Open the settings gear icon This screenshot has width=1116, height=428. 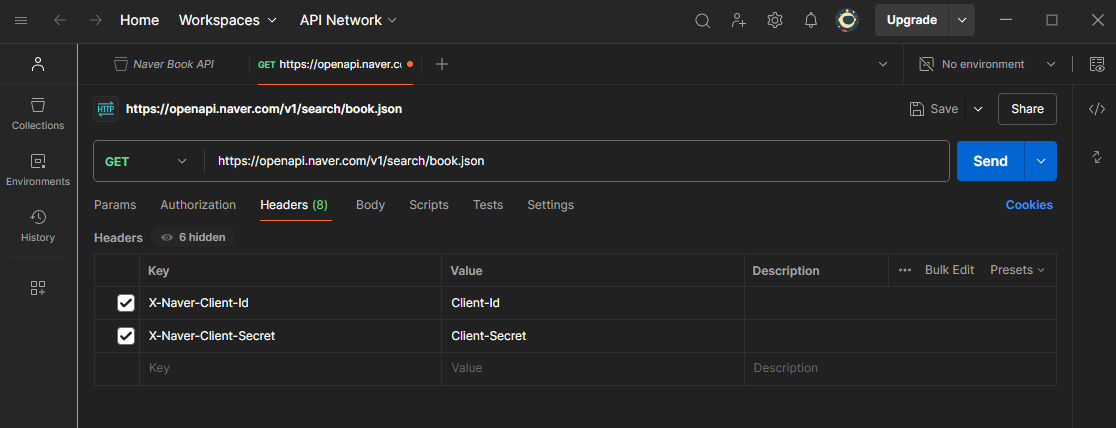coord(775,21)
